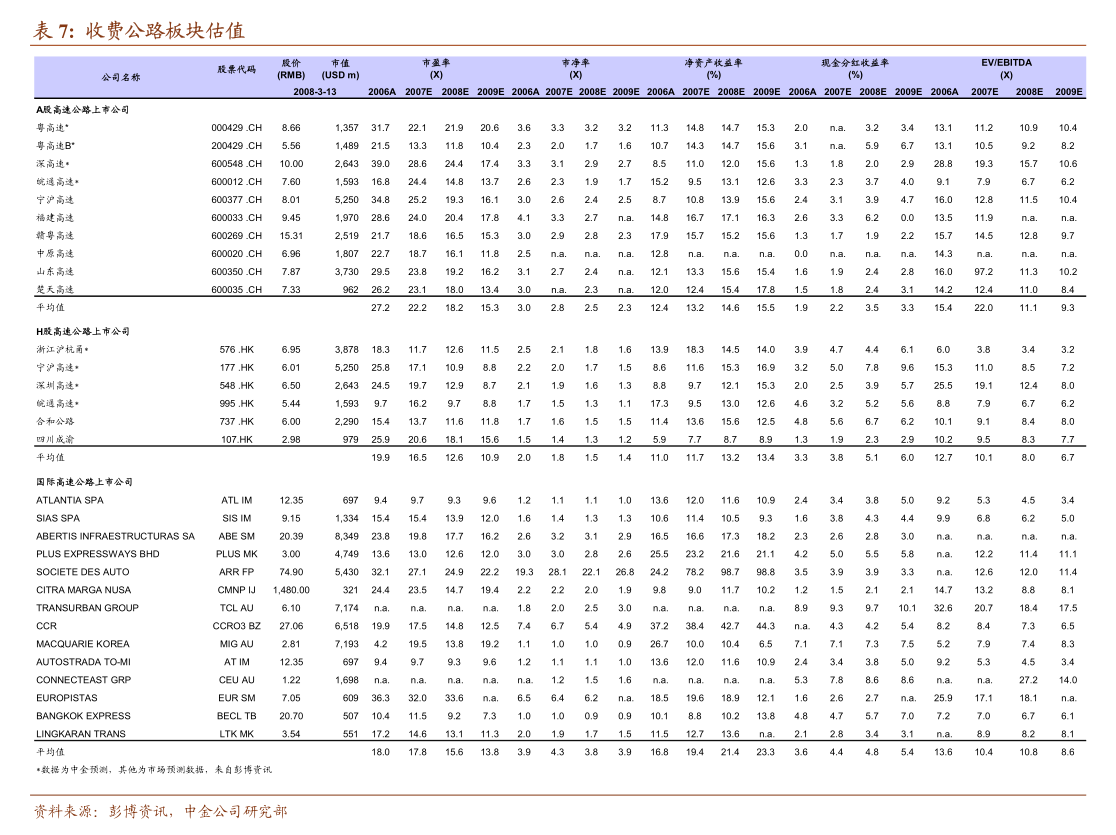
Task: Click 2008E under the 市盈率 header
Action: point(455,92)
